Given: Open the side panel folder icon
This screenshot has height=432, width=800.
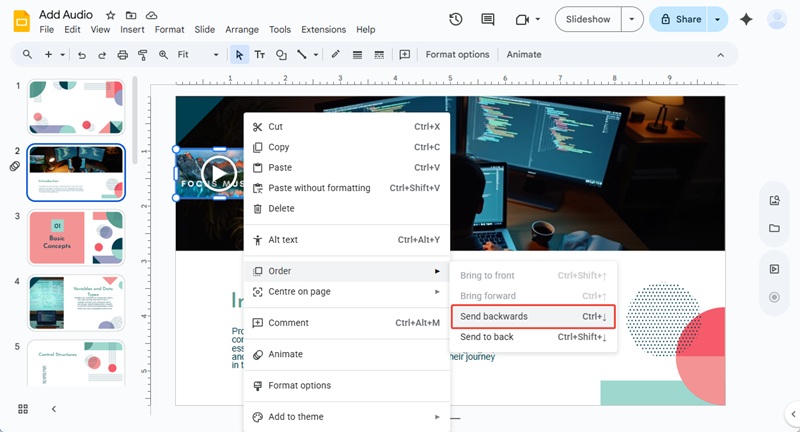Looking at the screenshot, I should tap(774, 228).
